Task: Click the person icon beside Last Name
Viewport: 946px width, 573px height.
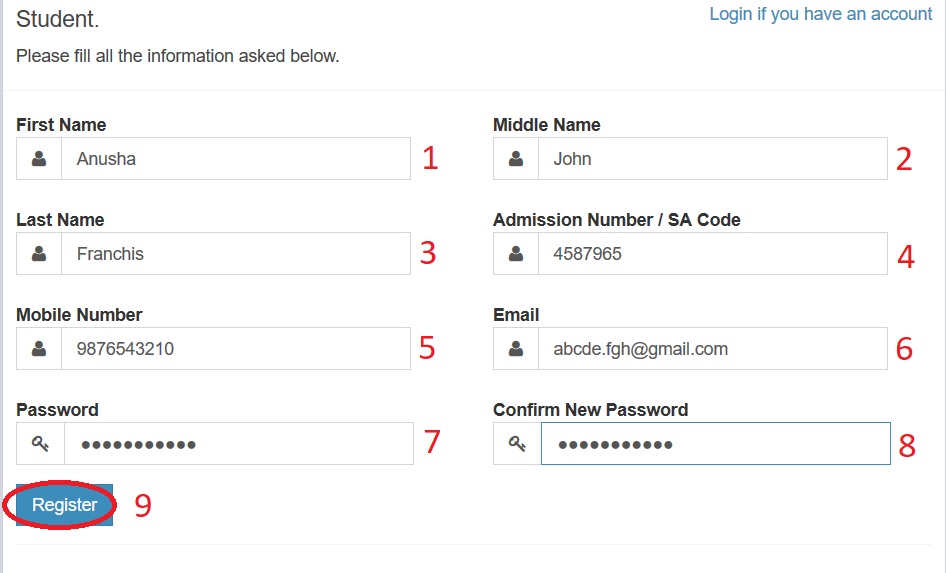Action: click(39, 254)
